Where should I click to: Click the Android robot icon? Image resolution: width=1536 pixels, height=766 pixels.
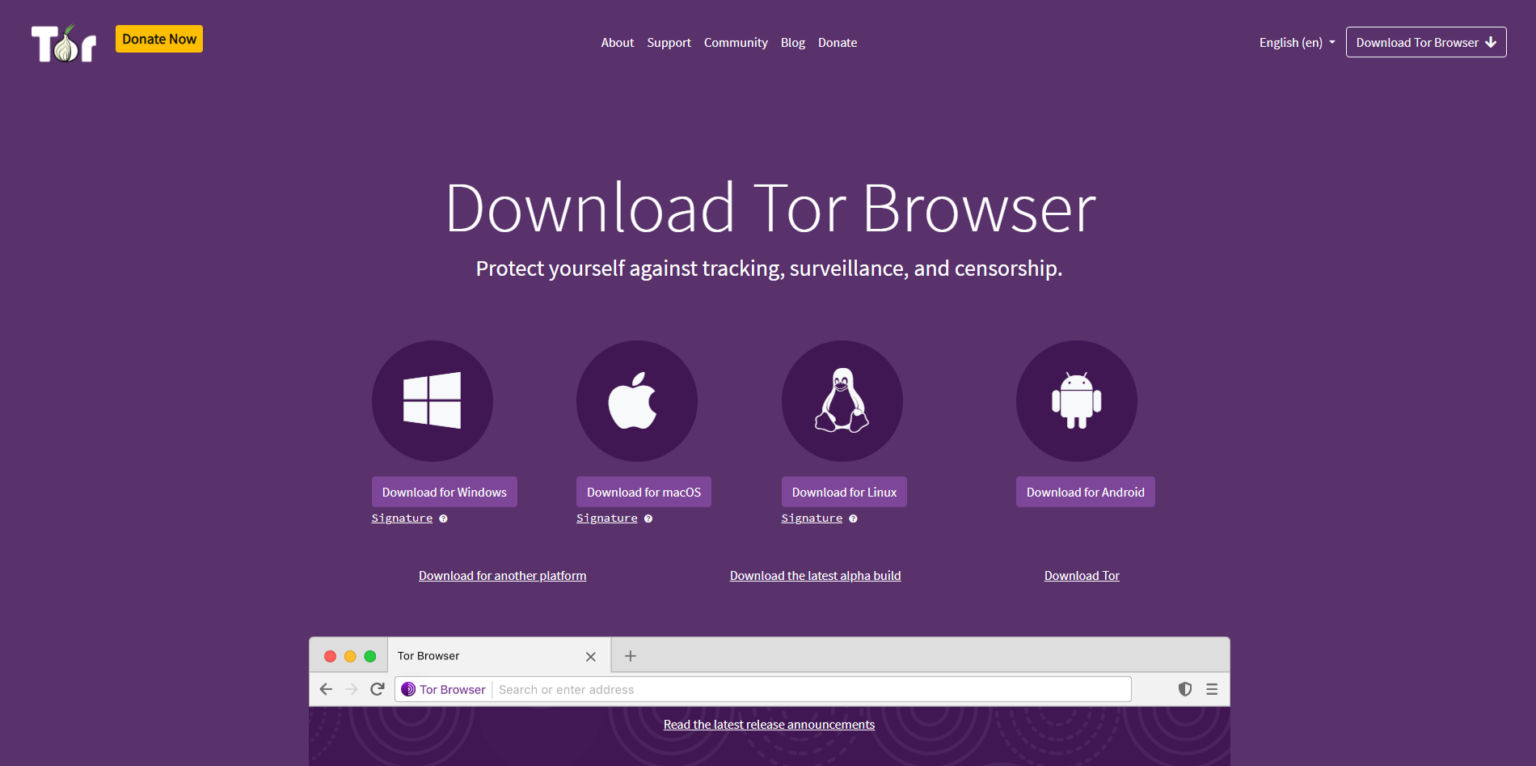click(1077, 400)
